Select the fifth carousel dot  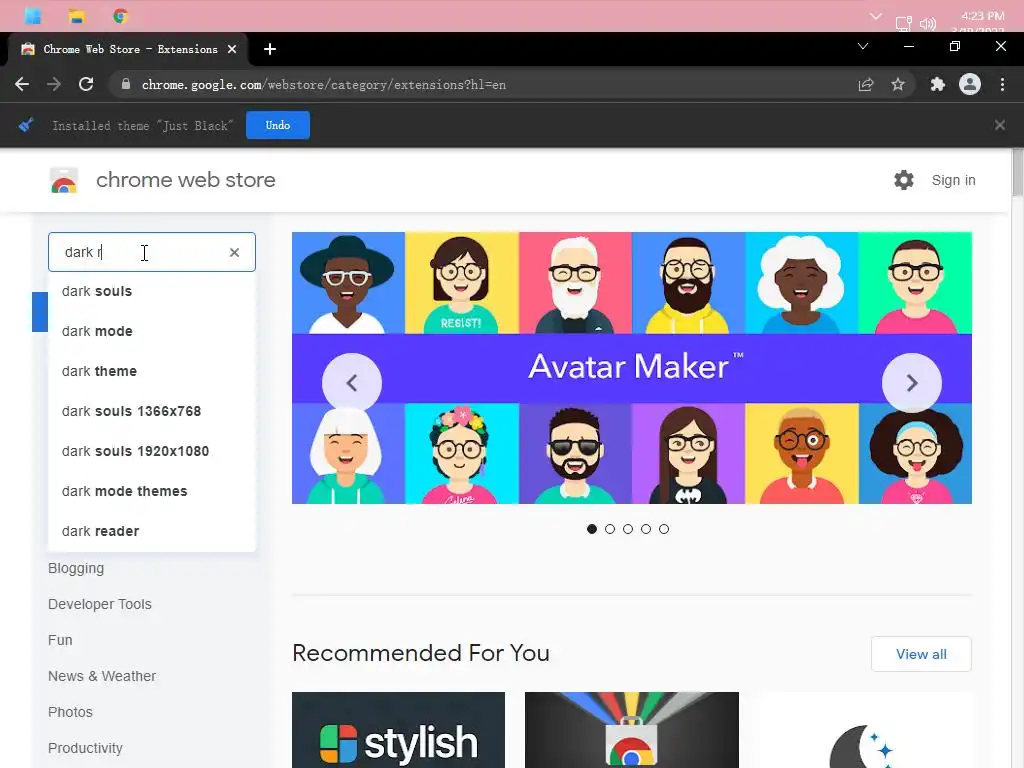664,529
